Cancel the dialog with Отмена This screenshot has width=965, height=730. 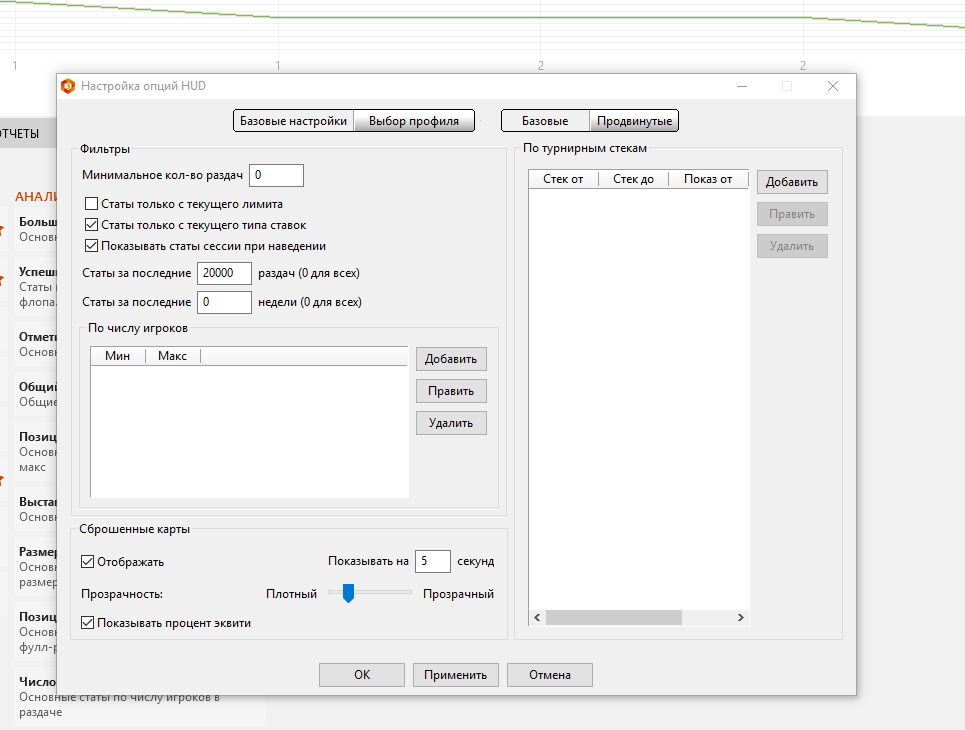tap(549, 674)
